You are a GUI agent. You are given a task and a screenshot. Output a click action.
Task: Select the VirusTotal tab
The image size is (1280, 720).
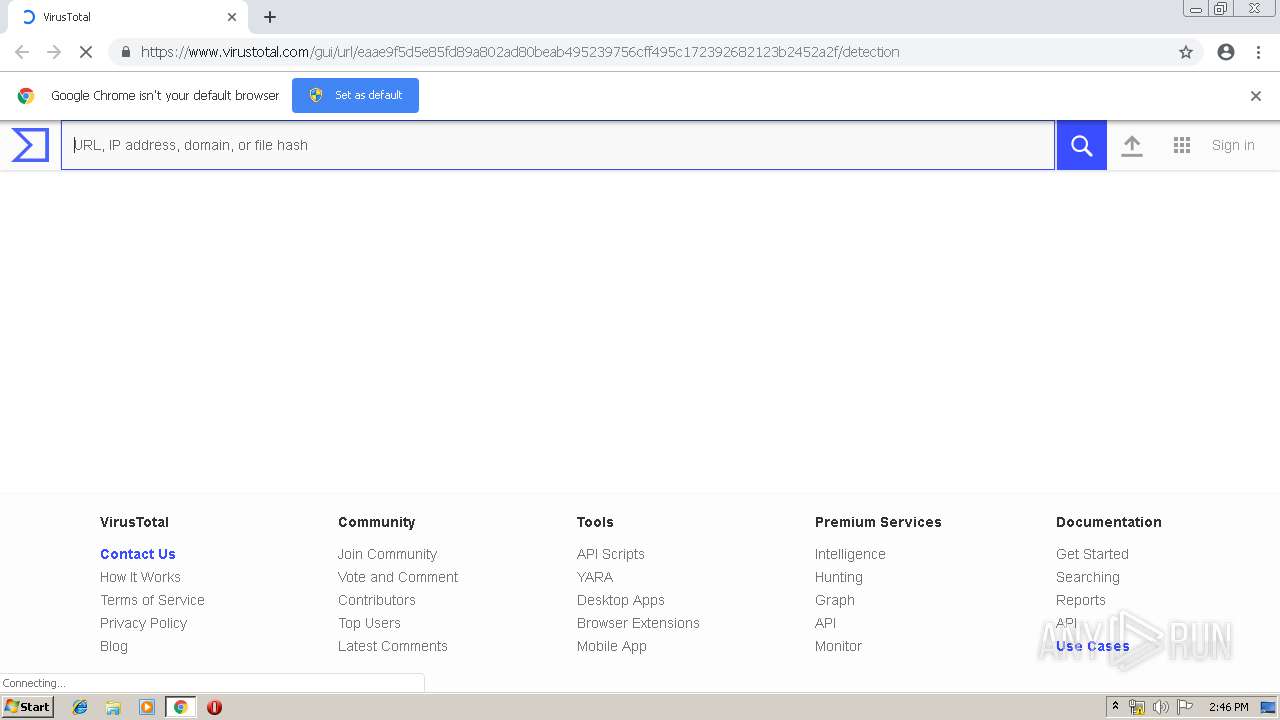[x=128, y=17]
